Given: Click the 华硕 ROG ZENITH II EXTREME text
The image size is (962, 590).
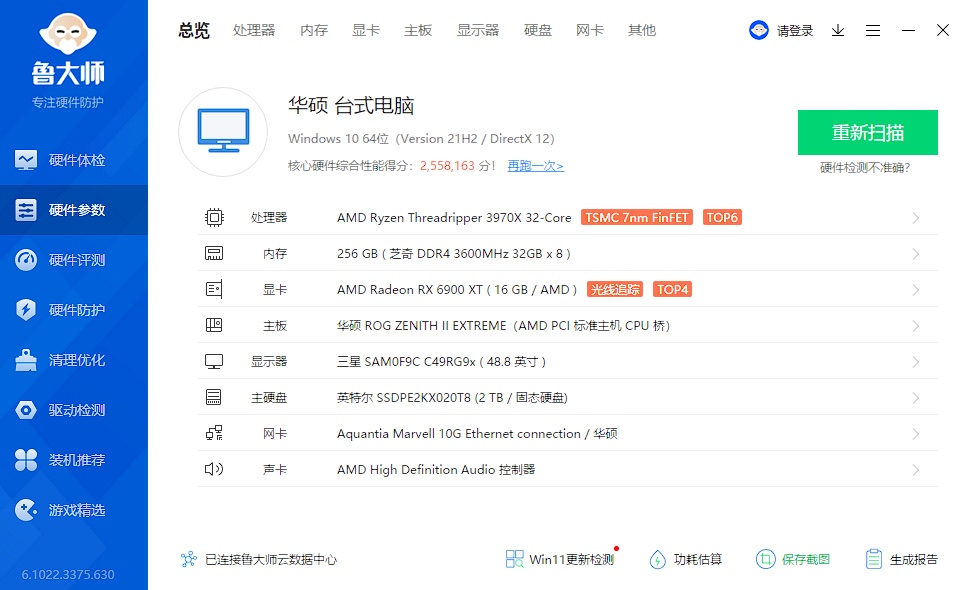Looking at the screenshot, I should pos(503,326).
